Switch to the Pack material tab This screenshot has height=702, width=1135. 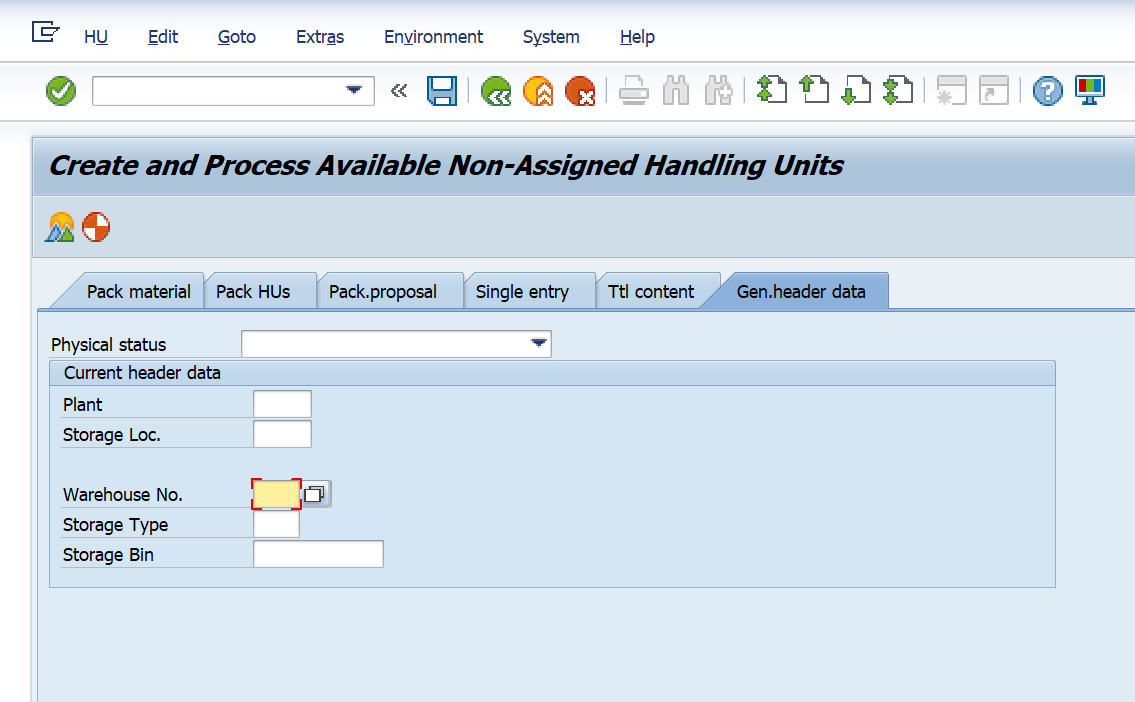point(138,291)
